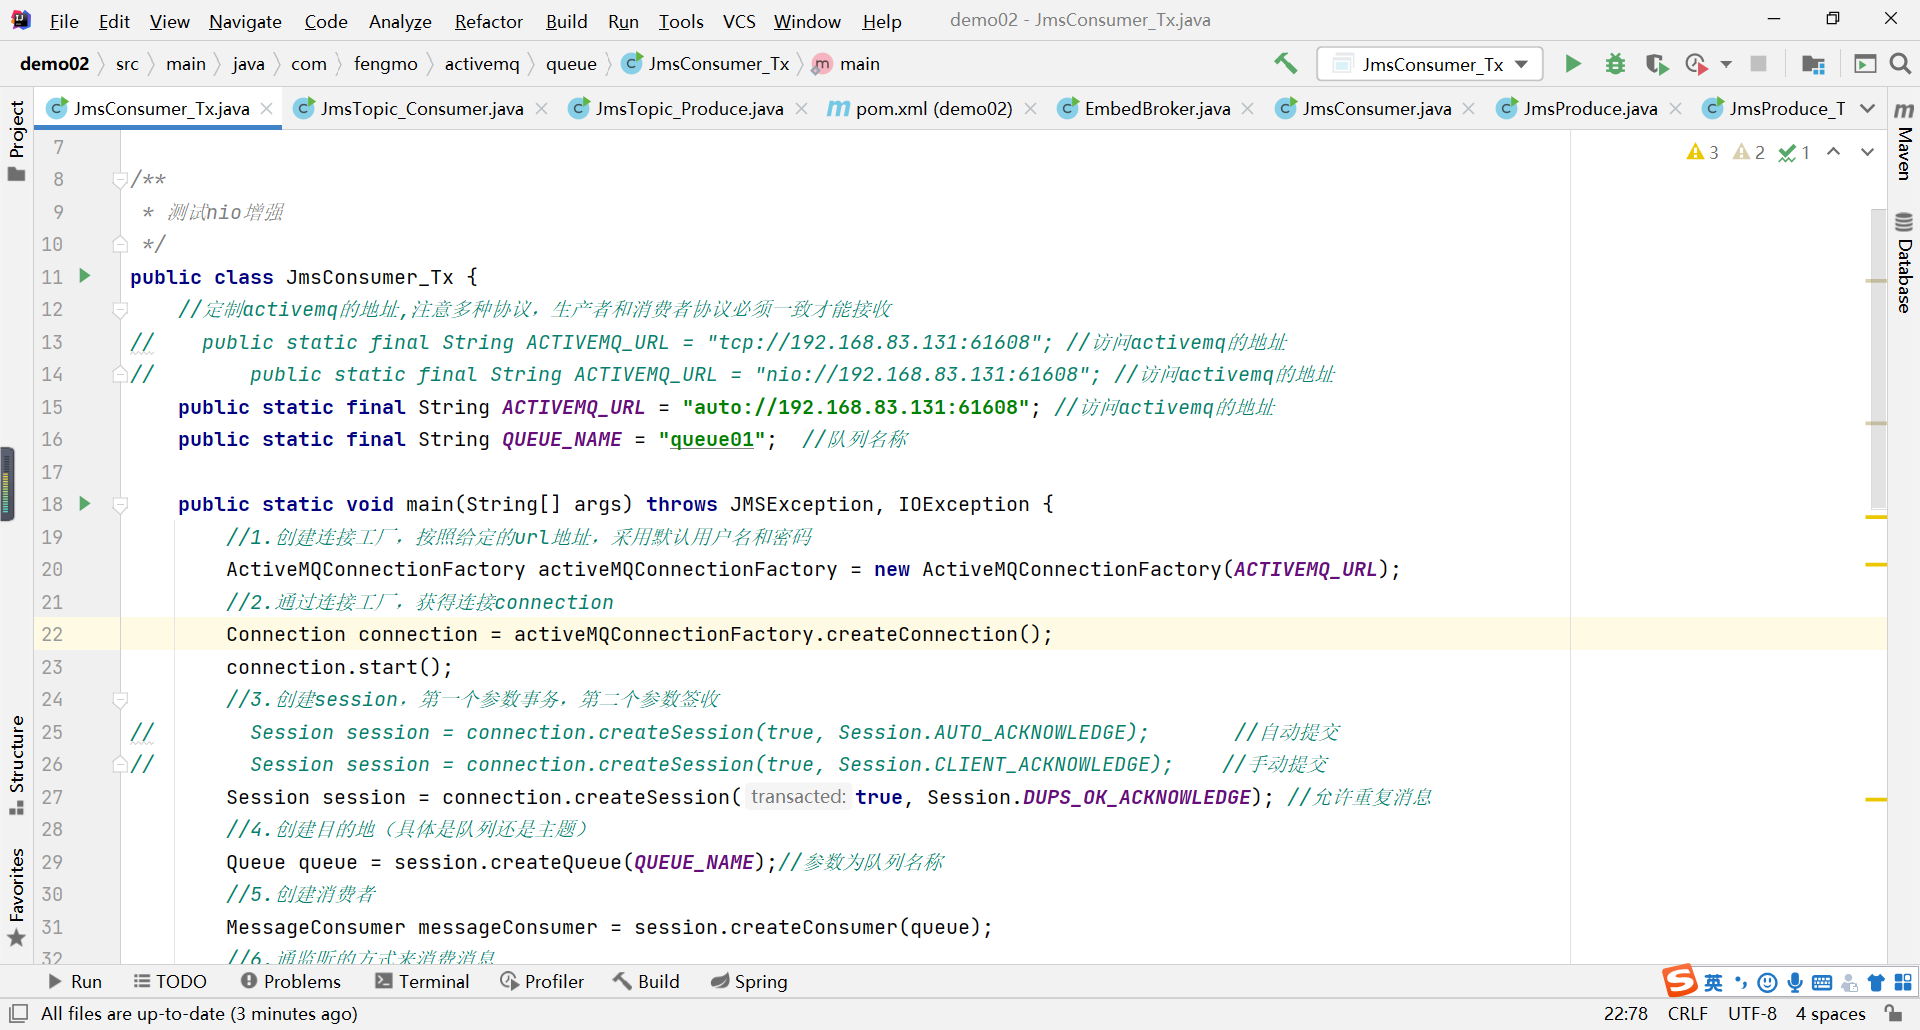Run JmsConsumer_Tx with the green play button
The width and height of the screenshot is (1920, 1030).
(x=1573, y=64)
